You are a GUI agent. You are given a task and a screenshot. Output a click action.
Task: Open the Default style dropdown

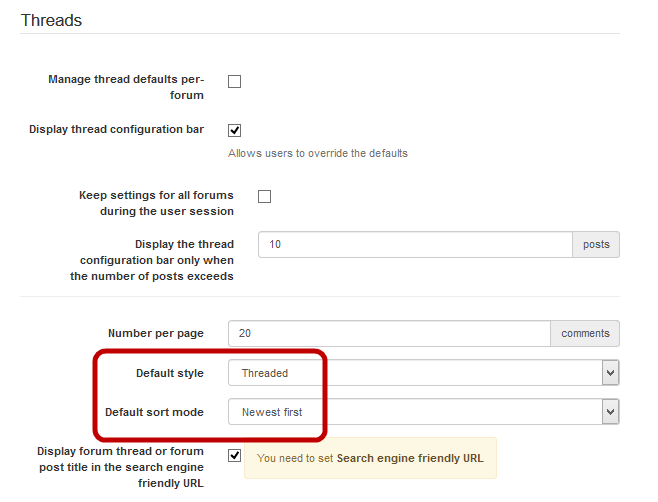pos(423,373)
